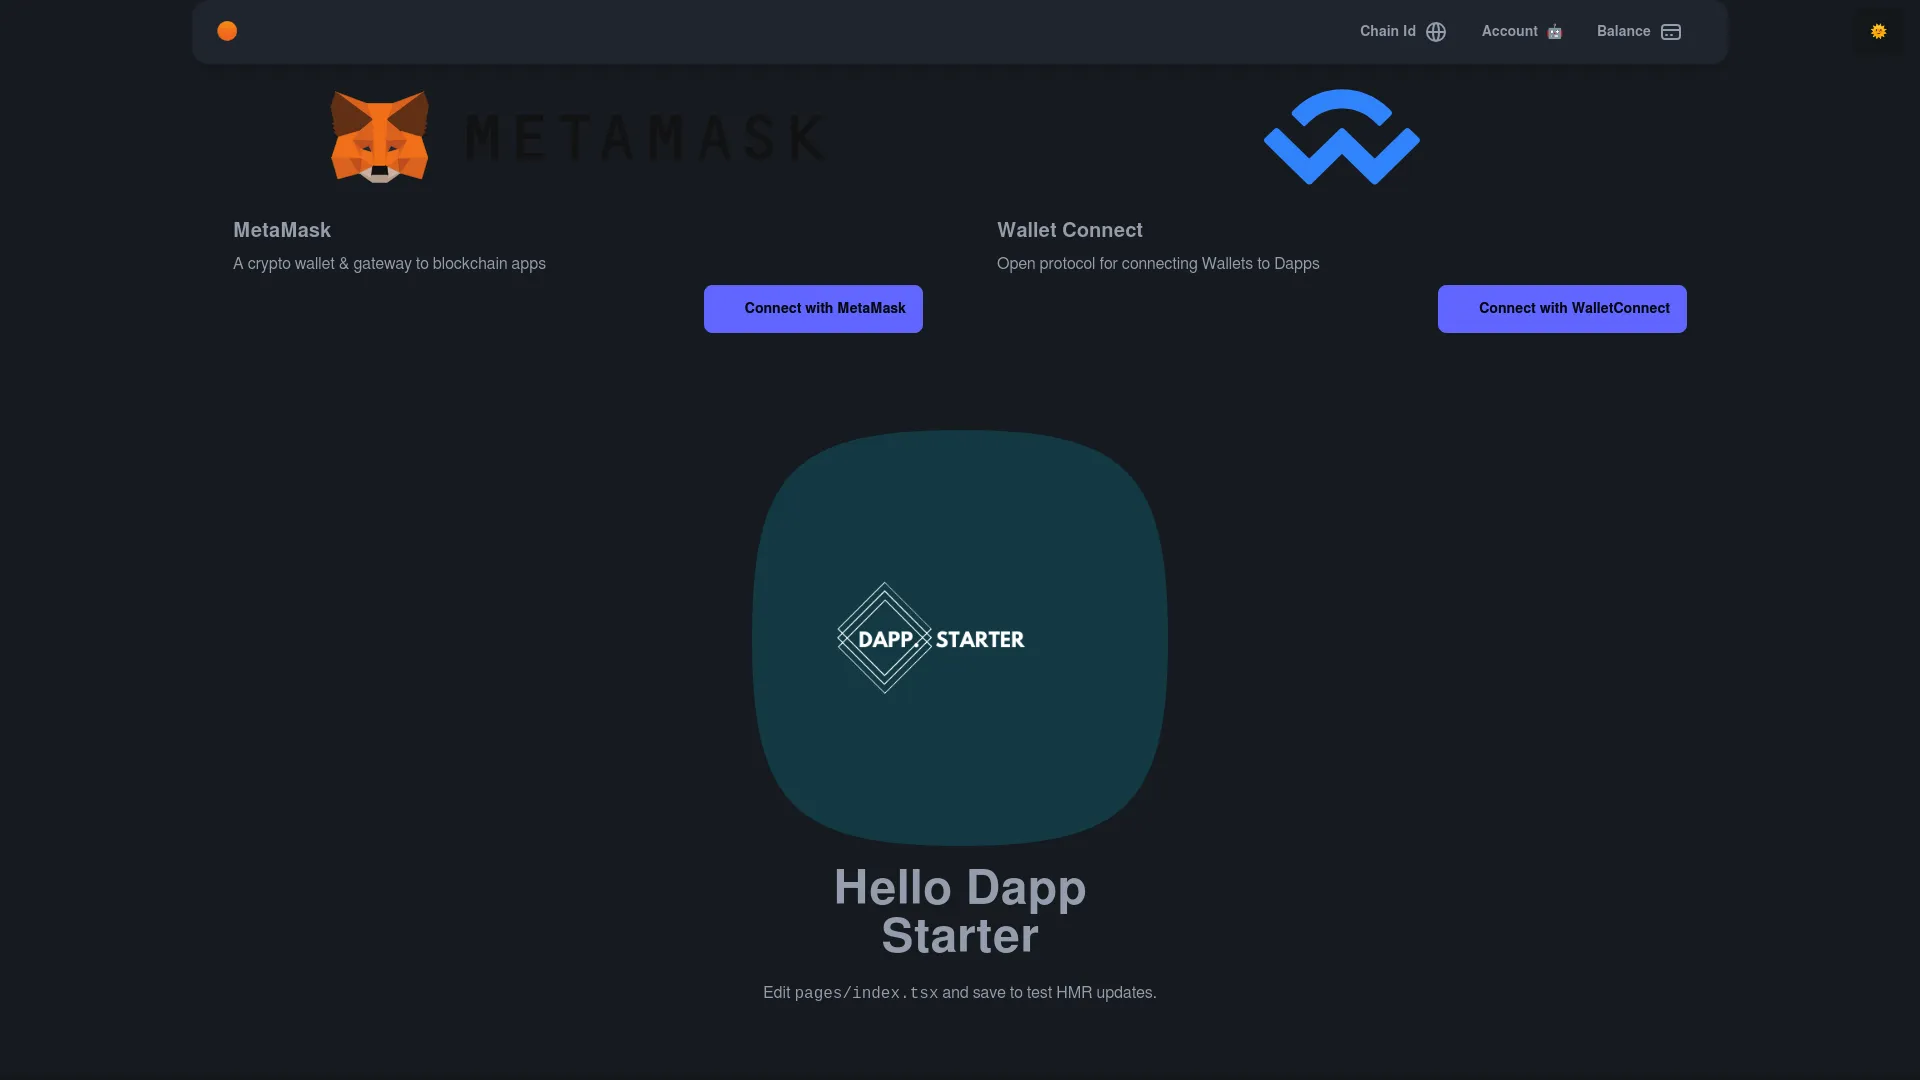Click the orange circle logo in navbar
The width and height of the screenshot is (1920, 1080).
pyautogui.click(x=227, y=31)
